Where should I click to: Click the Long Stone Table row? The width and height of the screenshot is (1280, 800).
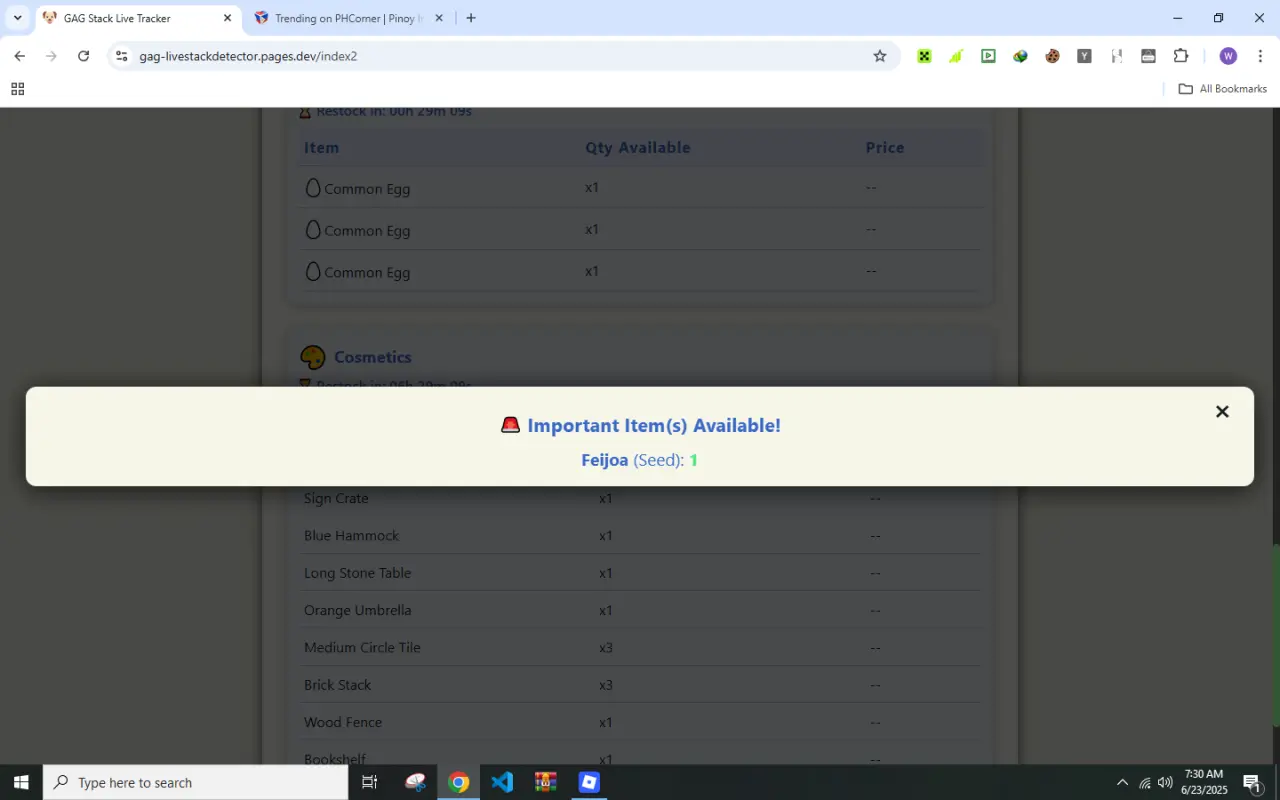(640, 572)
